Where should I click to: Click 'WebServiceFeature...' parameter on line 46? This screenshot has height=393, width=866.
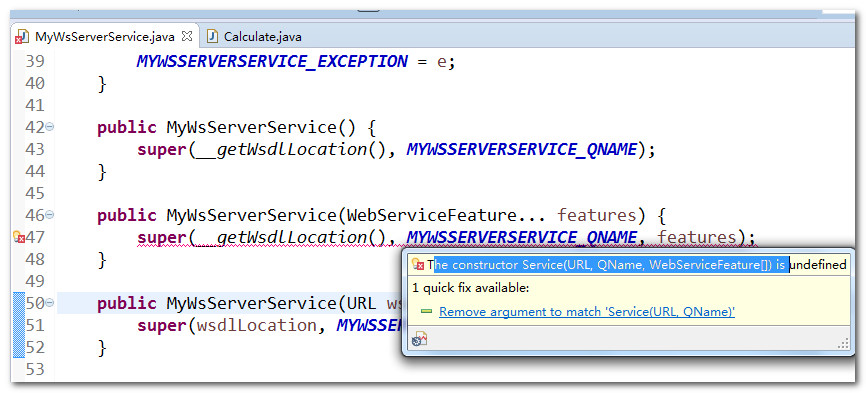coord(447,215)
